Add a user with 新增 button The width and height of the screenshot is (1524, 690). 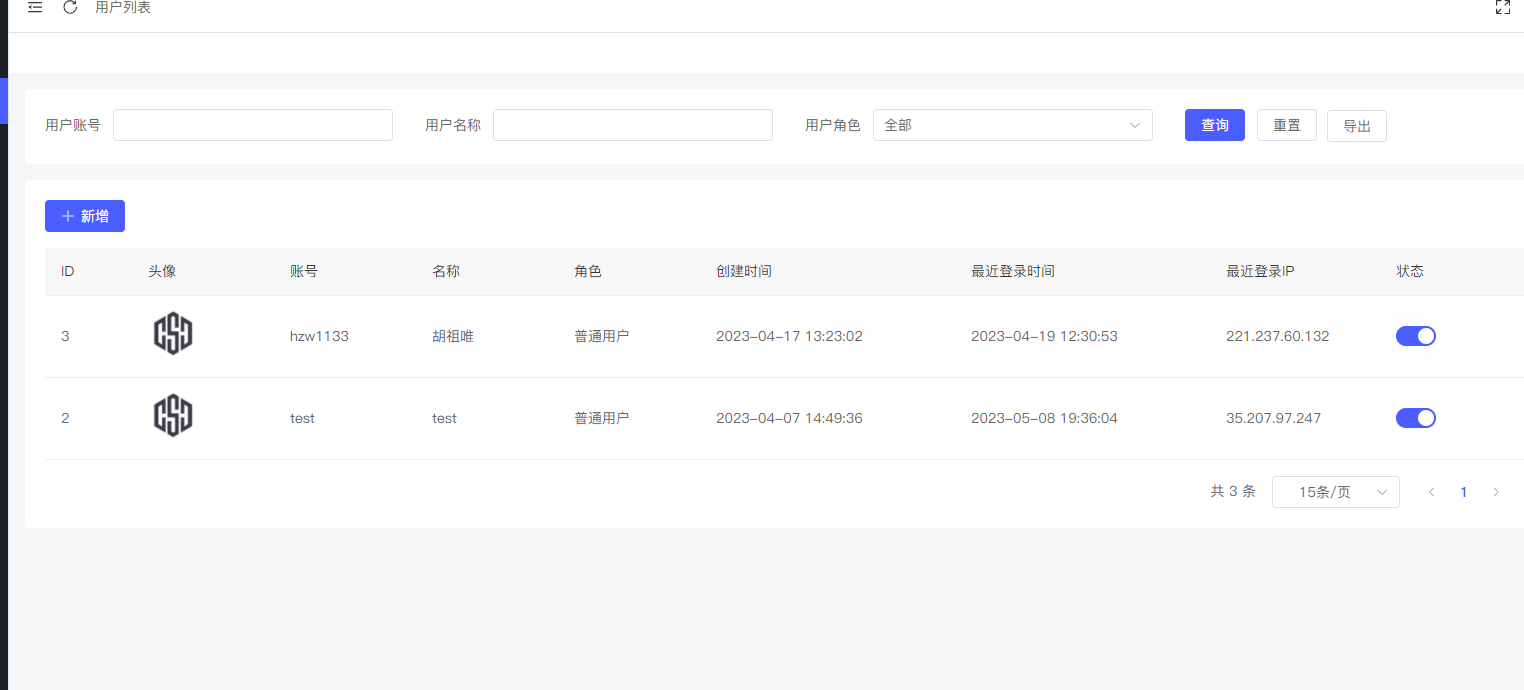tap(85, 216)
